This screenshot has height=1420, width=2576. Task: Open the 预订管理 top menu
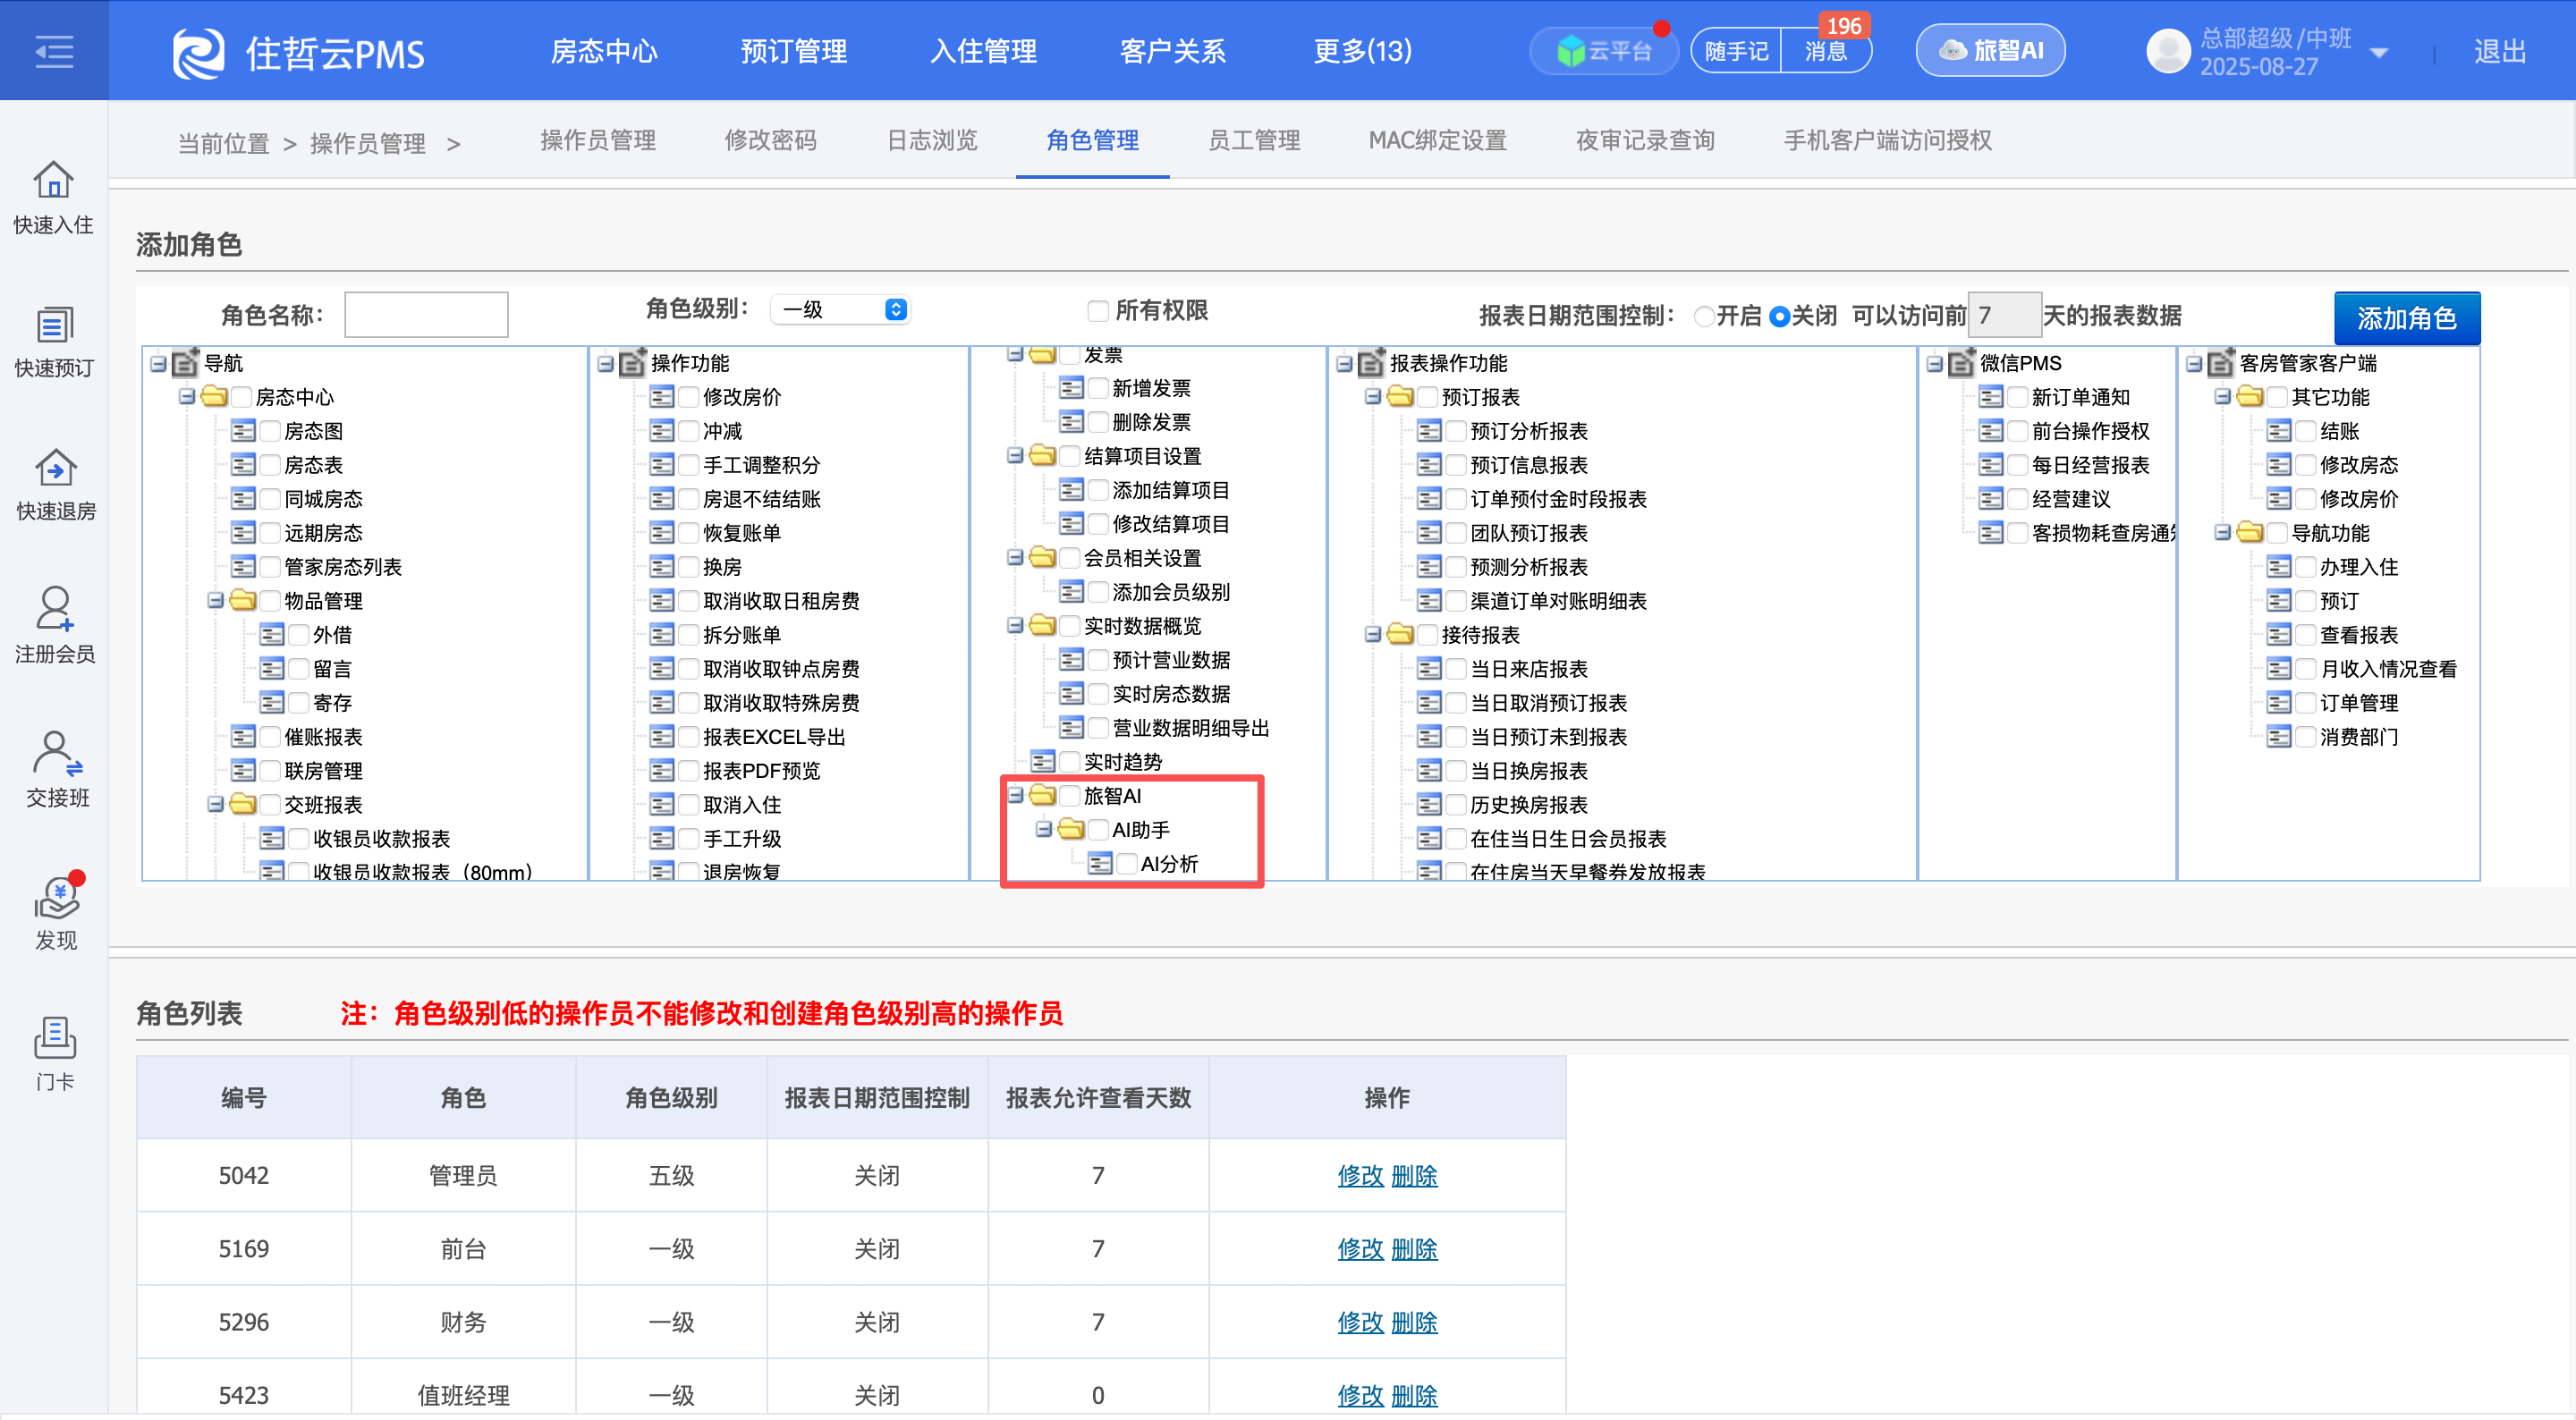(794, 50)
